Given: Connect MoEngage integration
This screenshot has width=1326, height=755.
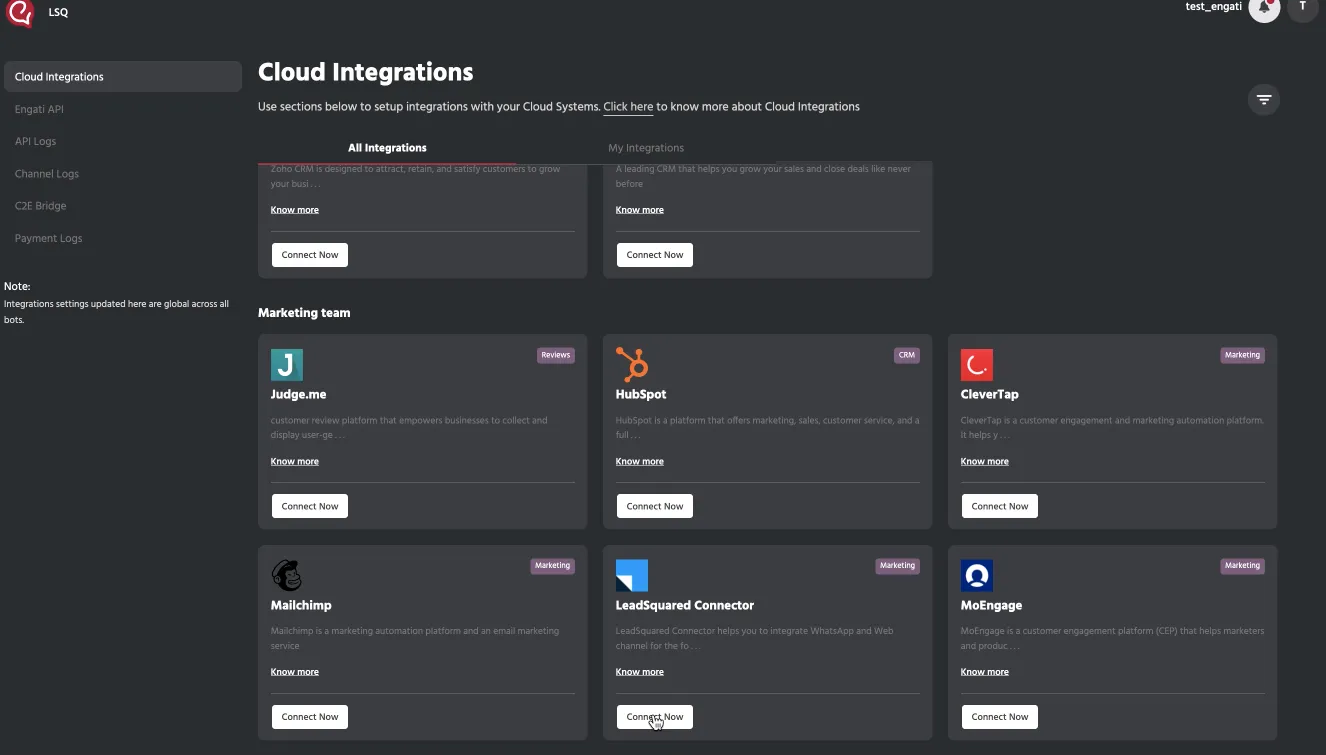Looking at the screenshot, I should pos(1000,717).
